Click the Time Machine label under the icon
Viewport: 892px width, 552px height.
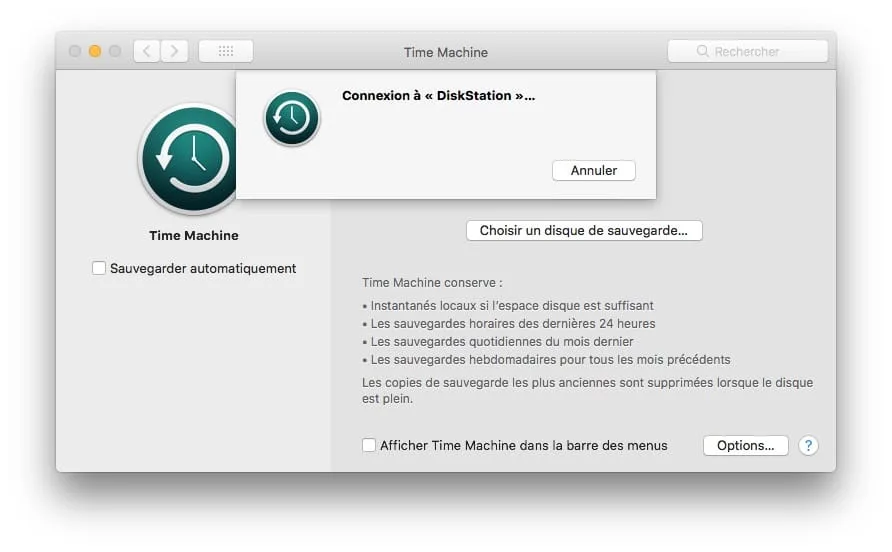194,236
